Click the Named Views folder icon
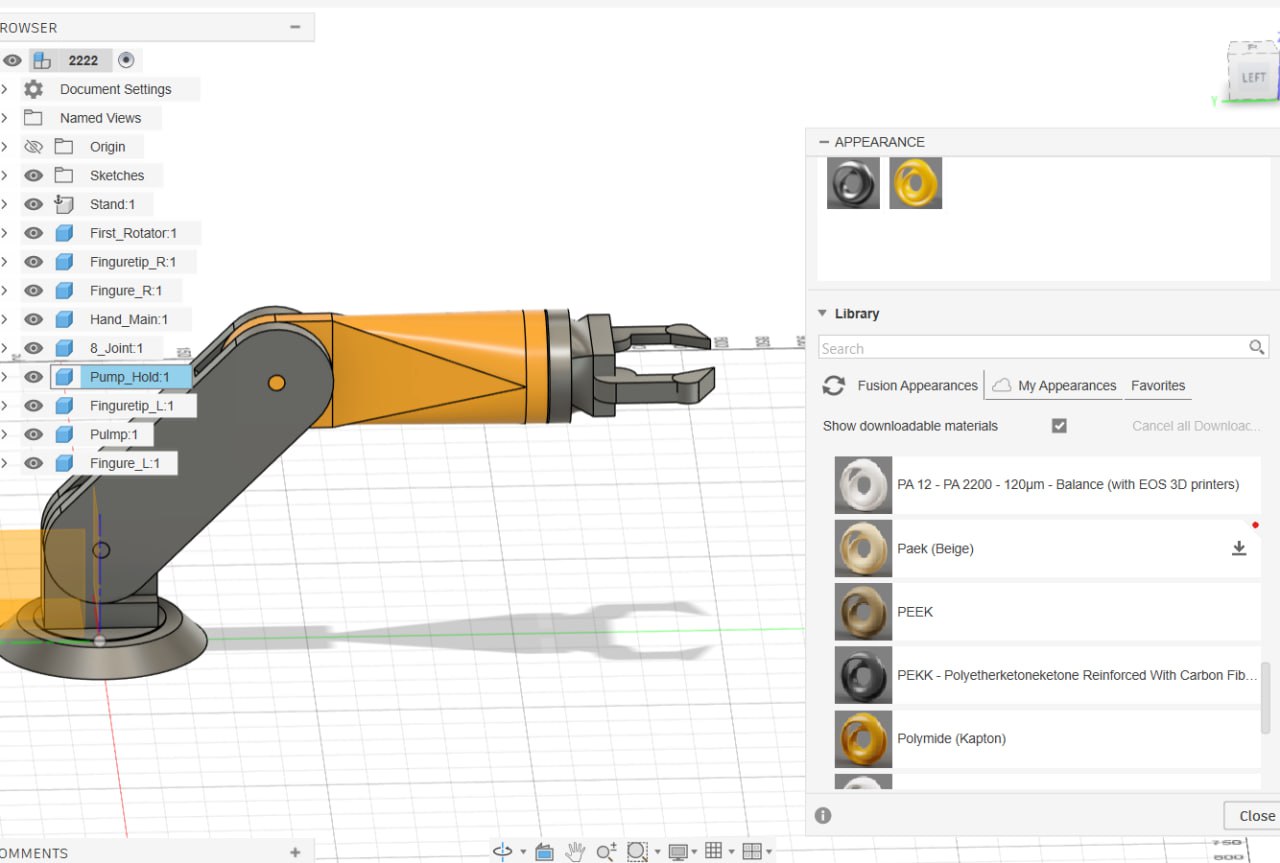 coord(34,117)
